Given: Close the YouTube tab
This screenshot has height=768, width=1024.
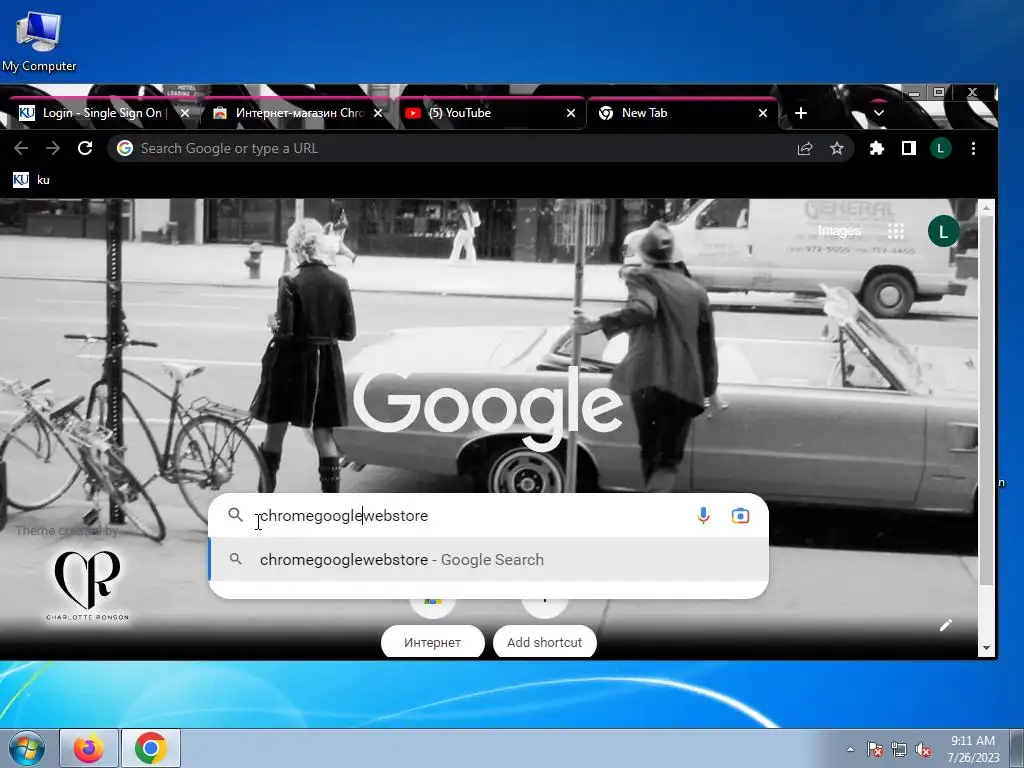Looking at the screenshot, I should point(570,113).
